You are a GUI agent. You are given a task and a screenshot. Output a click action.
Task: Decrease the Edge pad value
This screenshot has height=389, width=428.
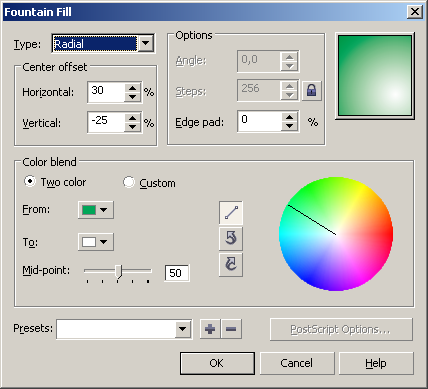click(x=289, y=126)
